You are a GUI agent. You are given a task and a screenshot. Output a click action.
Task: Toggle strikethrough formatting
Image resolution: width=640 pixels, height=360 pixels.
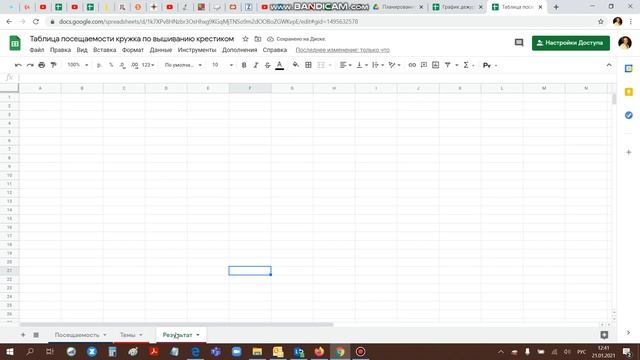tap(267, 65)
